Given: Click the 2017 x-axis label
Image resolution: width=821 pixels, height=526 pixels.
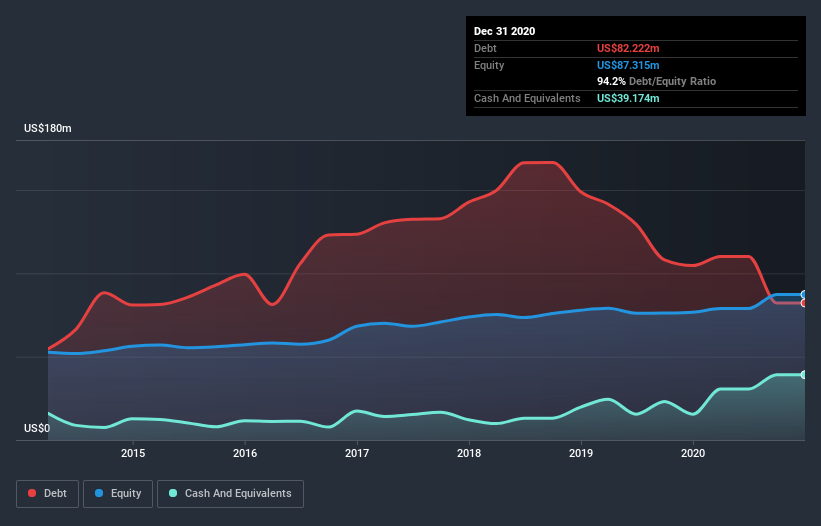Looking at the screenshot, I should pyautogui.click(x=357, y=453).
